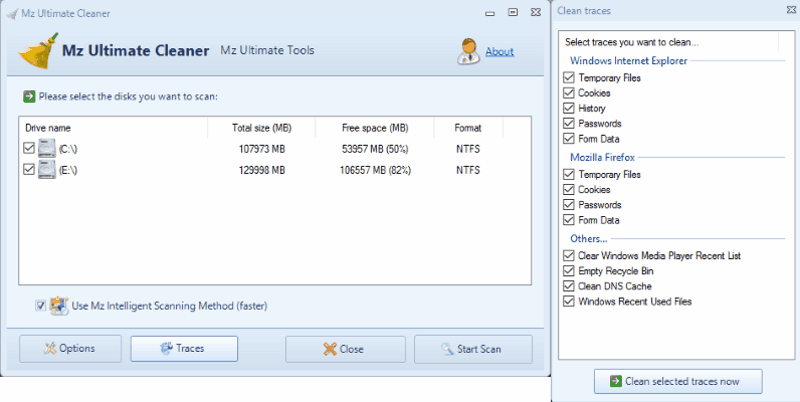
Task: Click NTFS format cell in C:\ row
Action: [468, 149]
